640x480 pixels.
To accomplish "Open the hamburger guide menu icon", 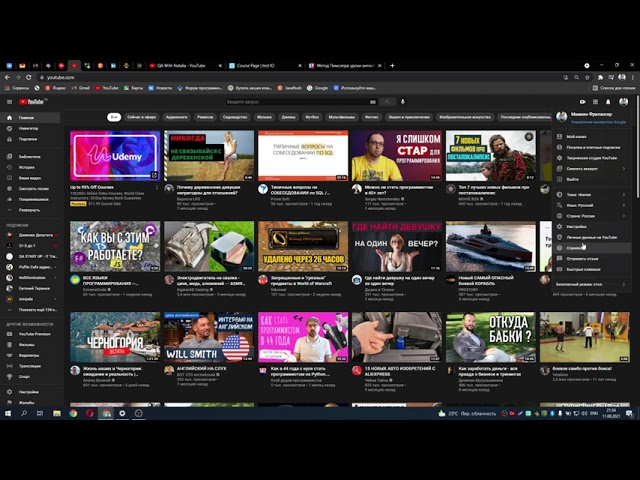I will pos(9,102).
